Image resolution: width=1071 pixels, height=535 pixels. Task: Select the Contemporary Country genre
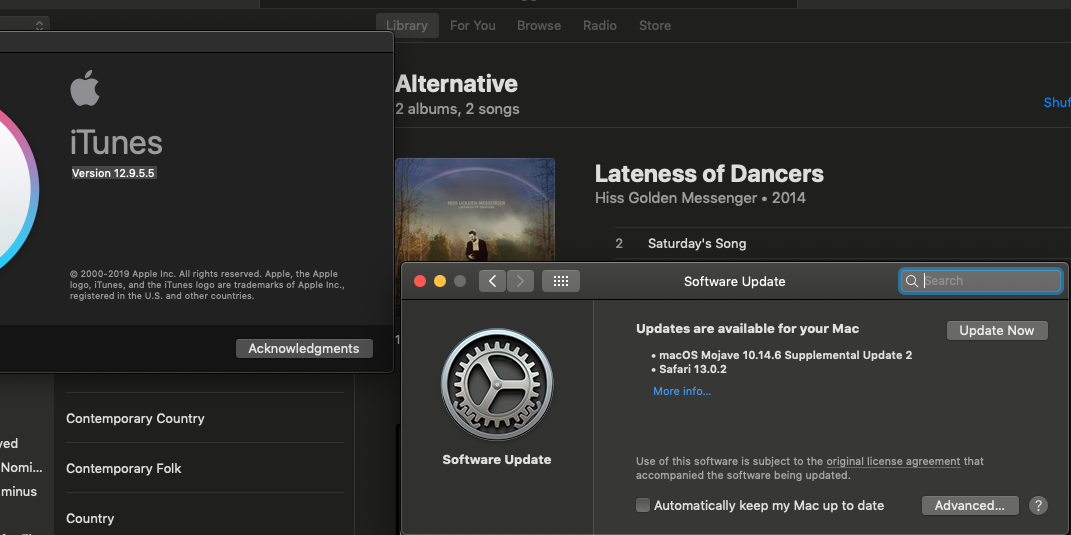(x=205, y=418)
